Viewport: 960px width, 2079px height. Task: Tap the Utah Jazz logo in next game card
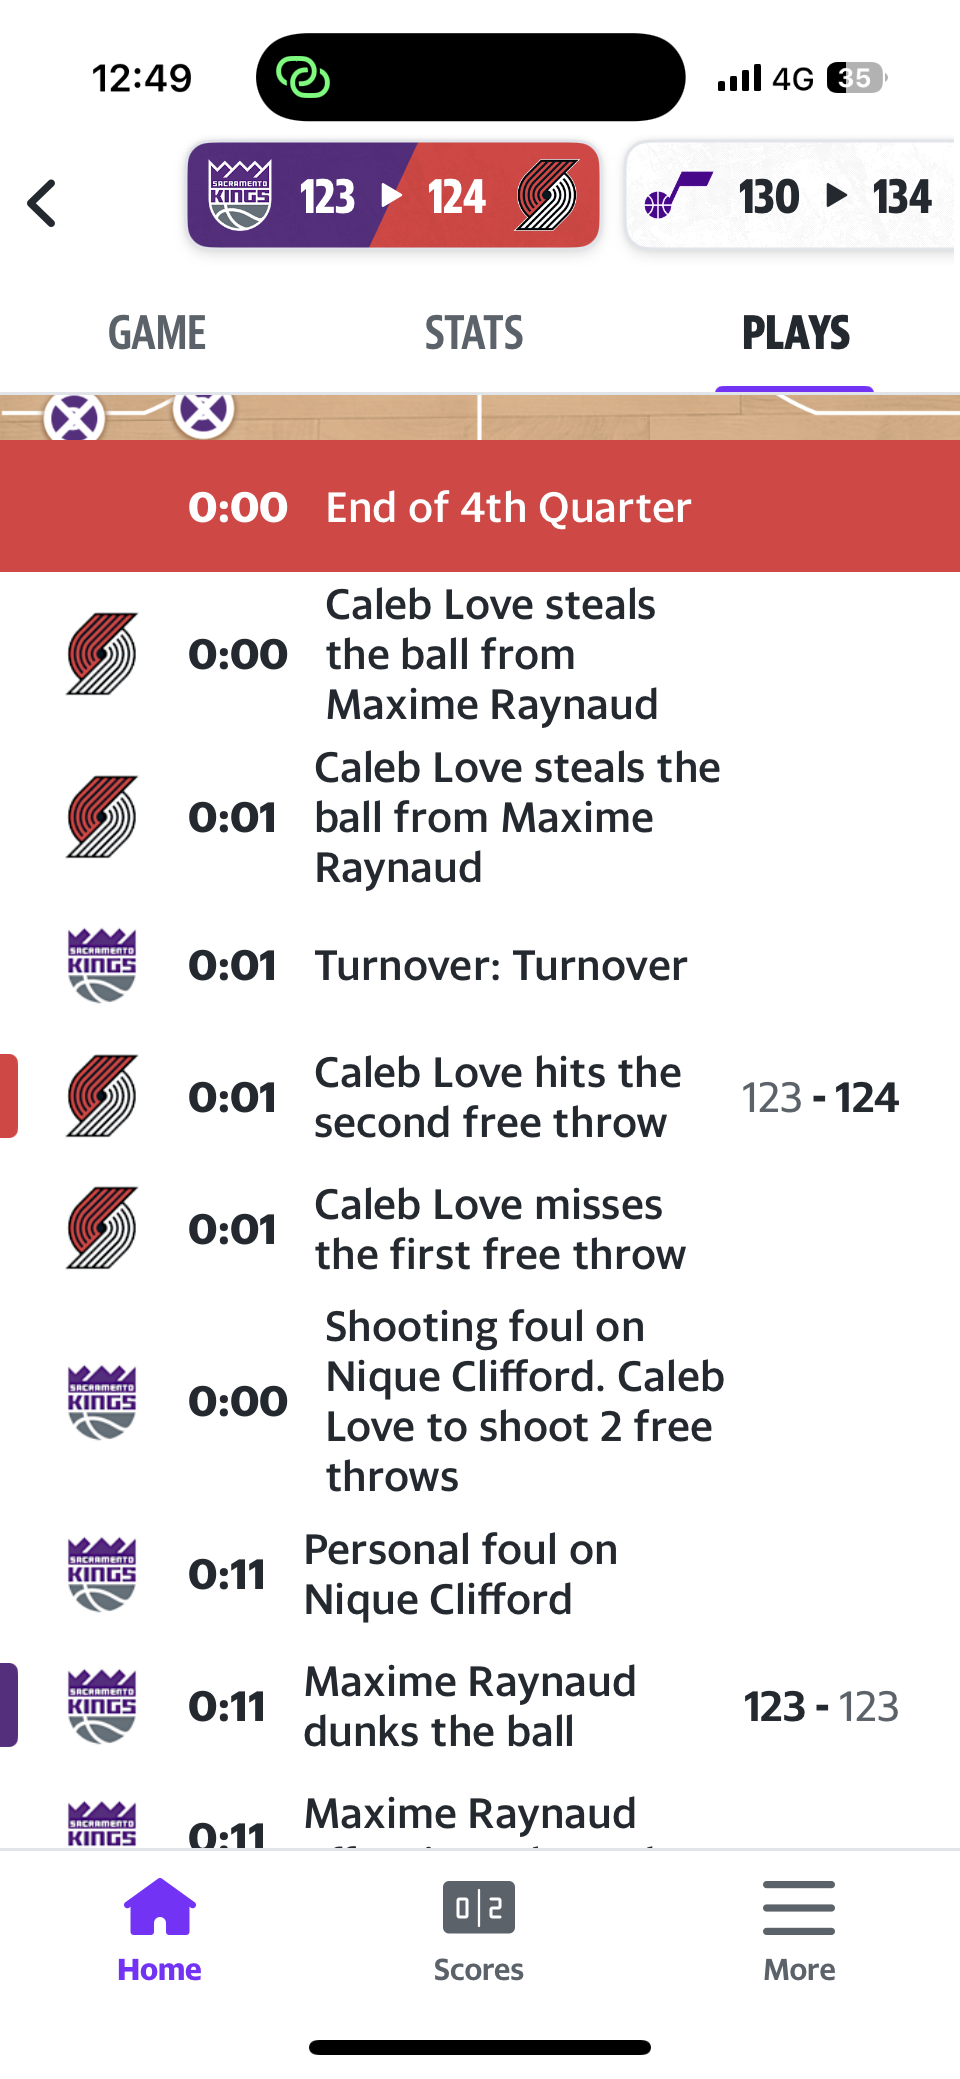(678, 195)
